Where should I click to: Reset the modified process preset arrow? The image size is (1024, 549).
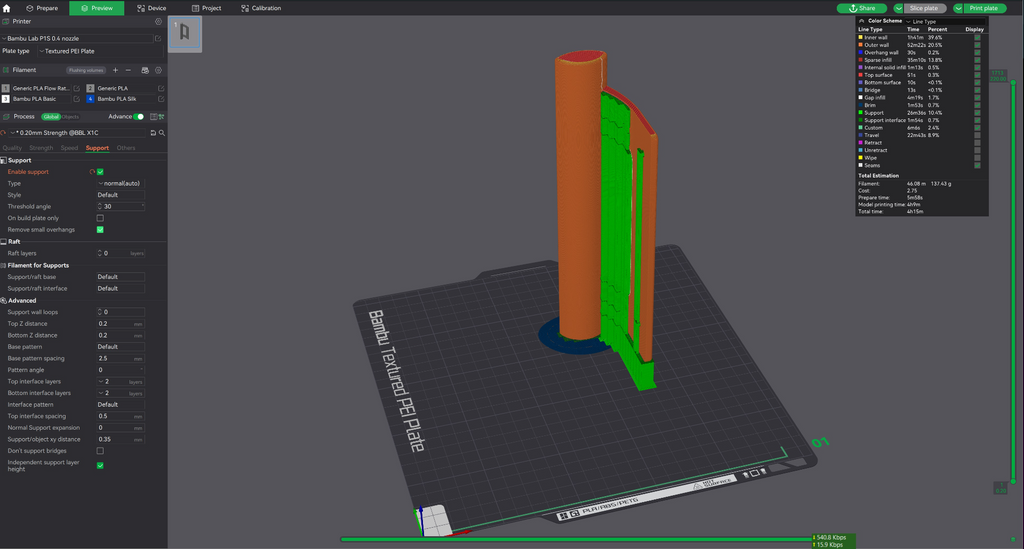[x=4, y=133]
